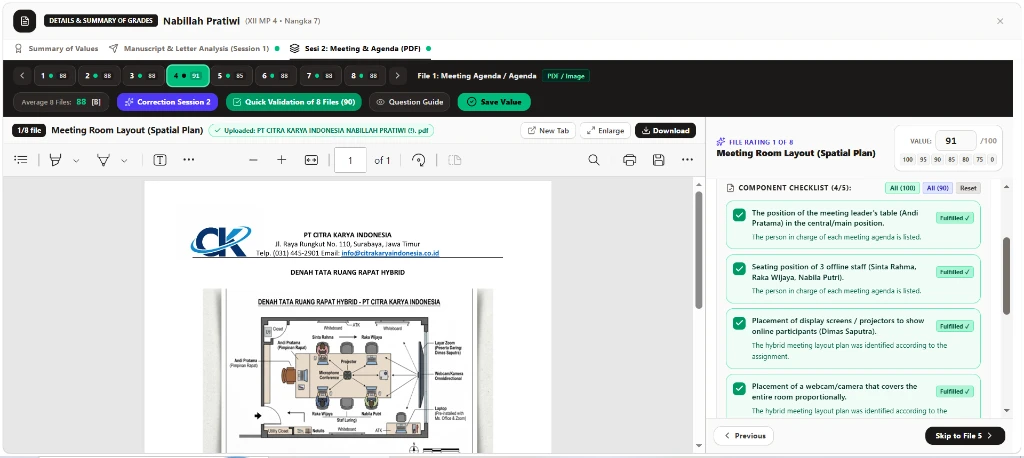1024x458 pixels.
Task: Zoom out with the minus icon
Action: pos(253,160)
